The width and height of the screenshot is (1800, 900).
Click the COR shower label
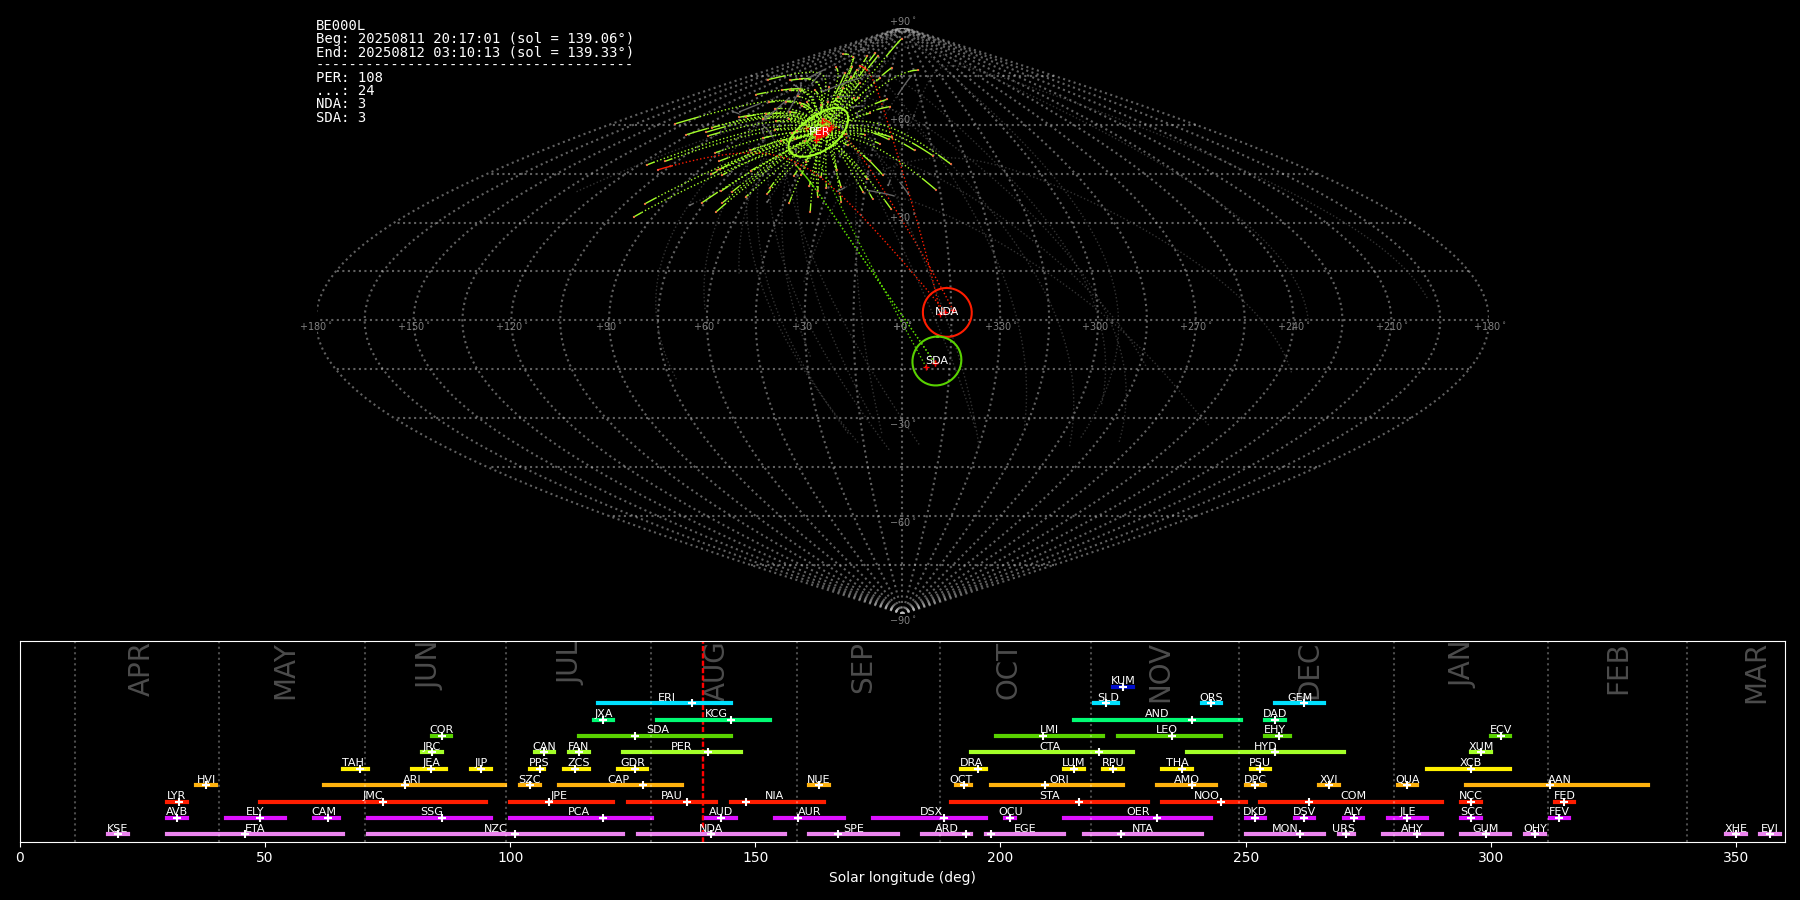(441, 730)
